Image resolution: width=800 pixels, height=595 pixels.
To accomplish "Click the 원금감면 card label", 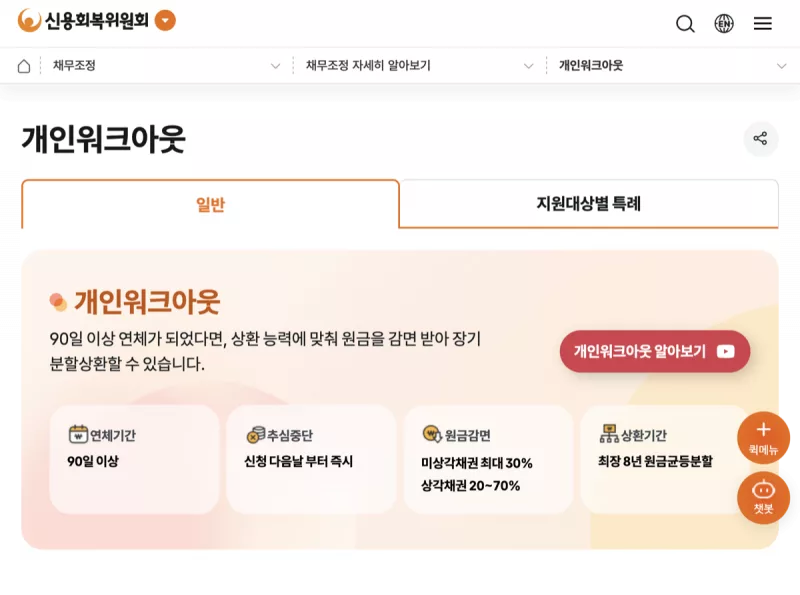I will (467, 435).
